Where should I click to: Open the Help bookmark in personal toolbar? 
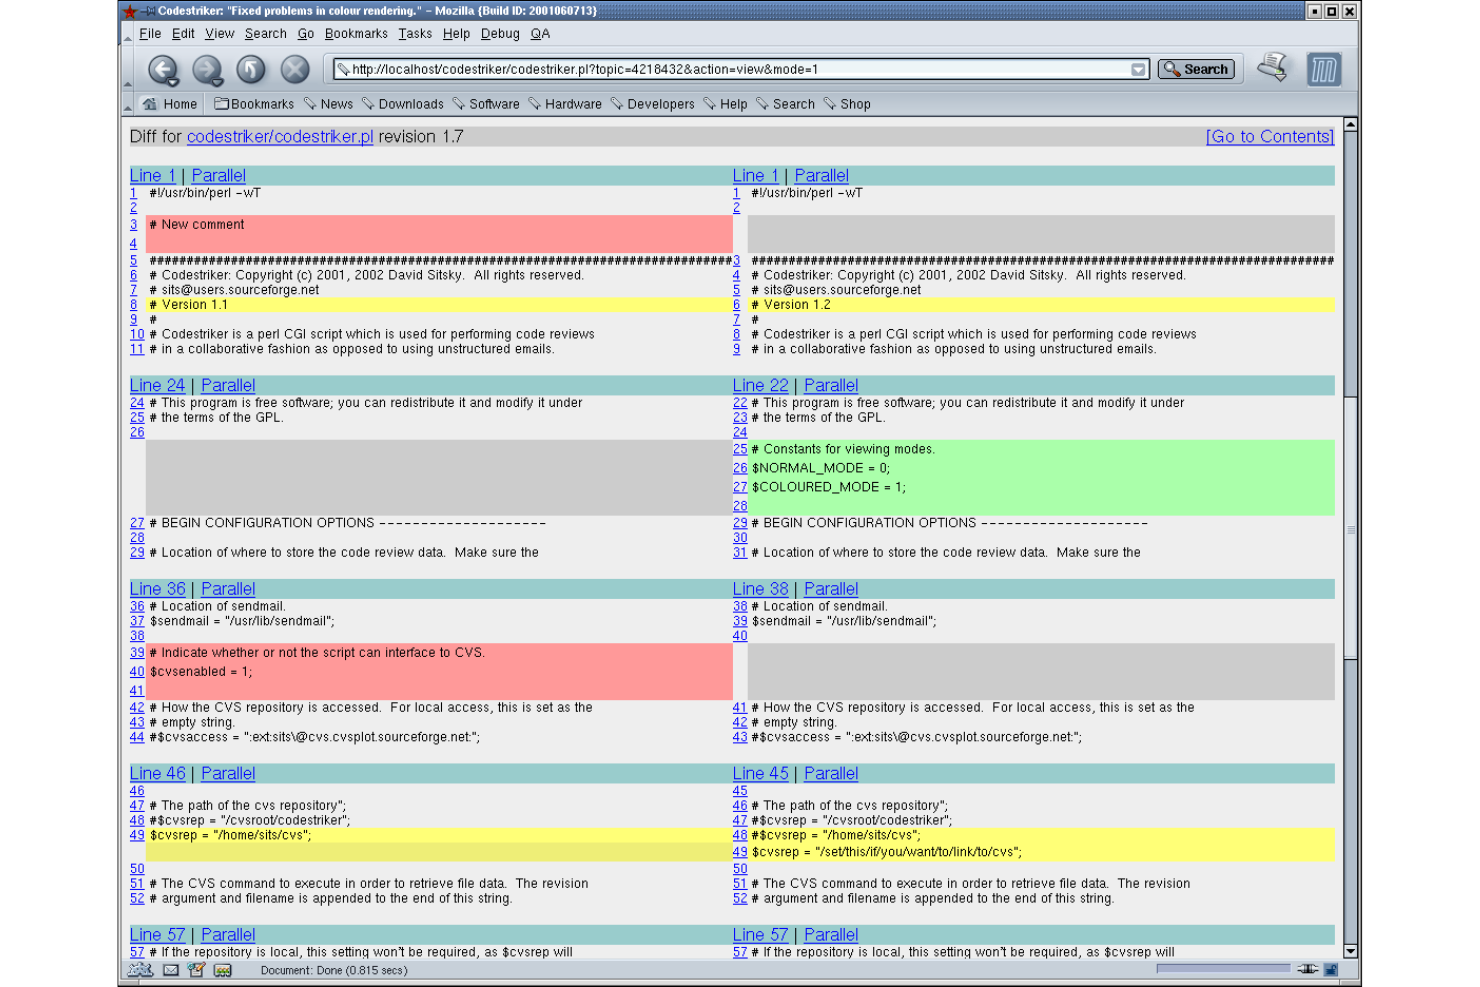[x=725, y=104]
